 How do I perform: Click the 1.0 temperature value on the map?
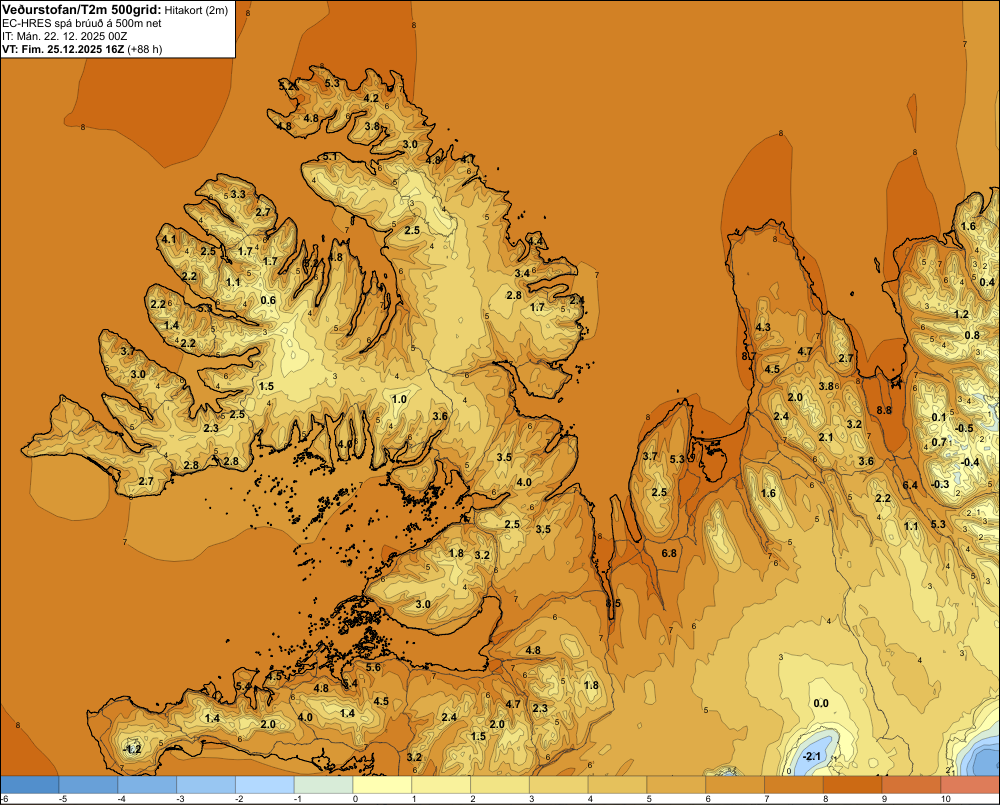399,399
